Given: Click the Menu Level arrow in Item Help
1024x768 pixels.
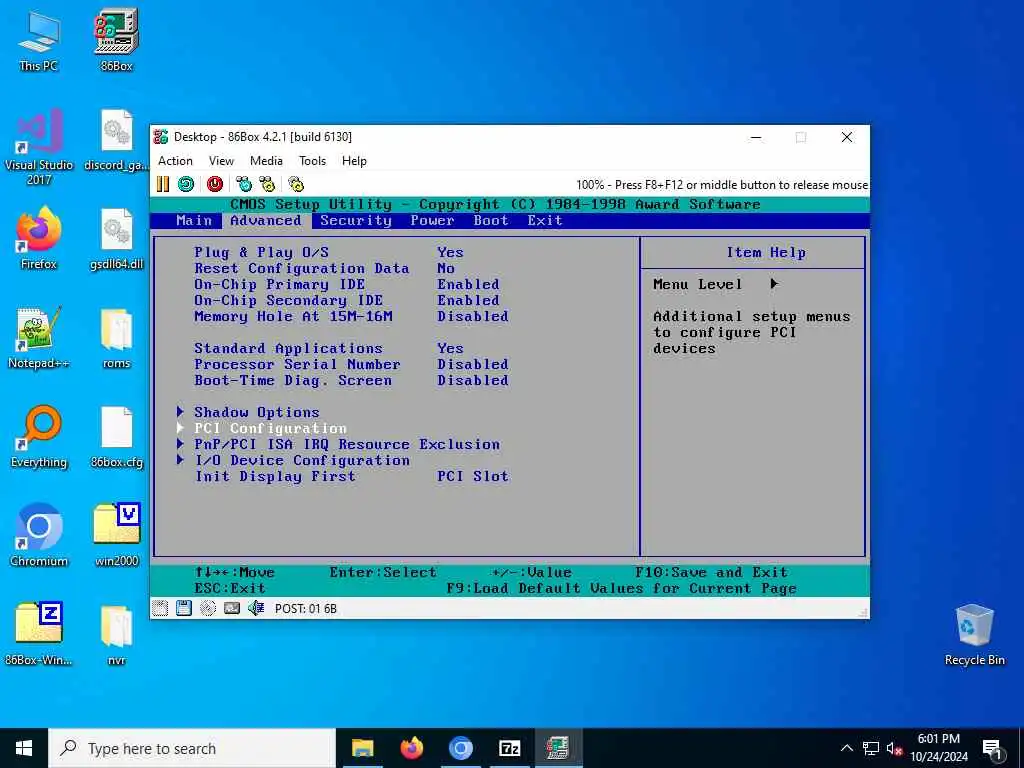Looking at the screenshot, I should click(774, 283).
